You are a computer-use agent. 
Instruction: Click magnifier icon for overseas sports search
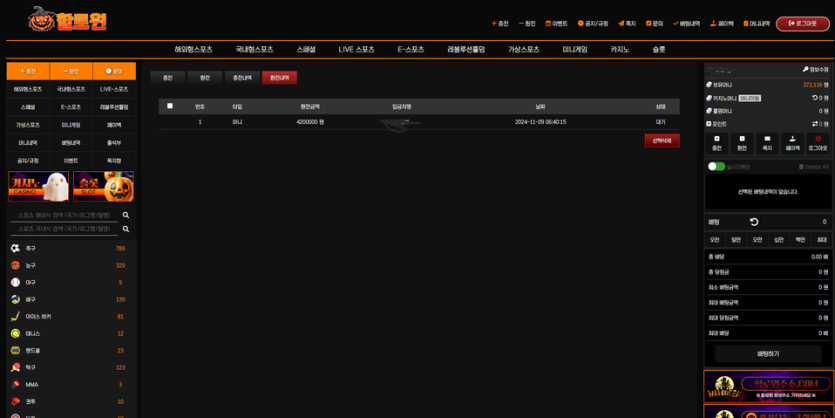tap(126, 215)
